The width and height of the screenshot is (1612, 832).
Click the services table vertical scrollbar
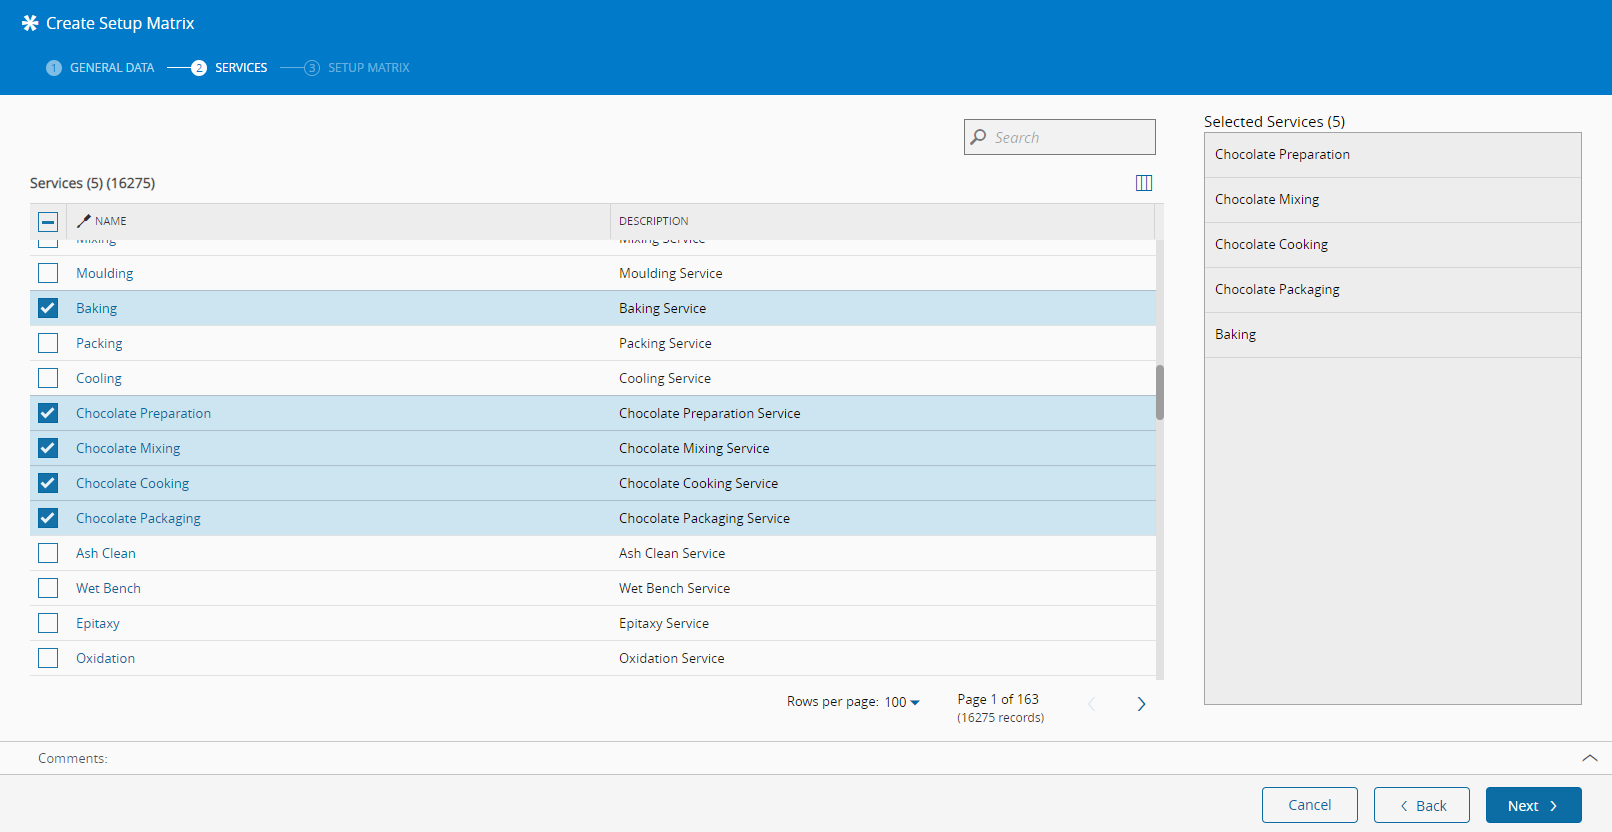pyautogui.click(x=1160, y=392)
